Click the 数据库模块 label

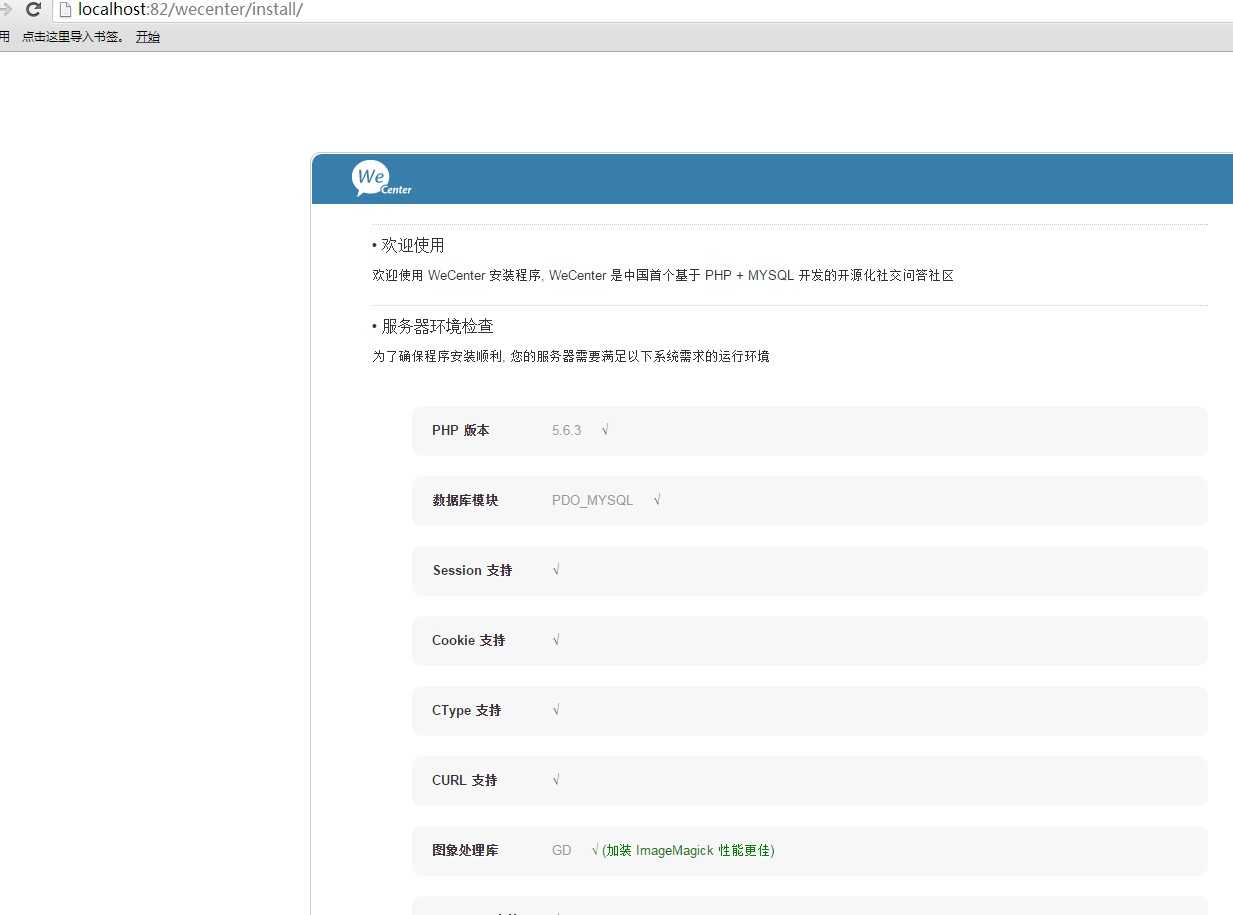tap(465, 500)
